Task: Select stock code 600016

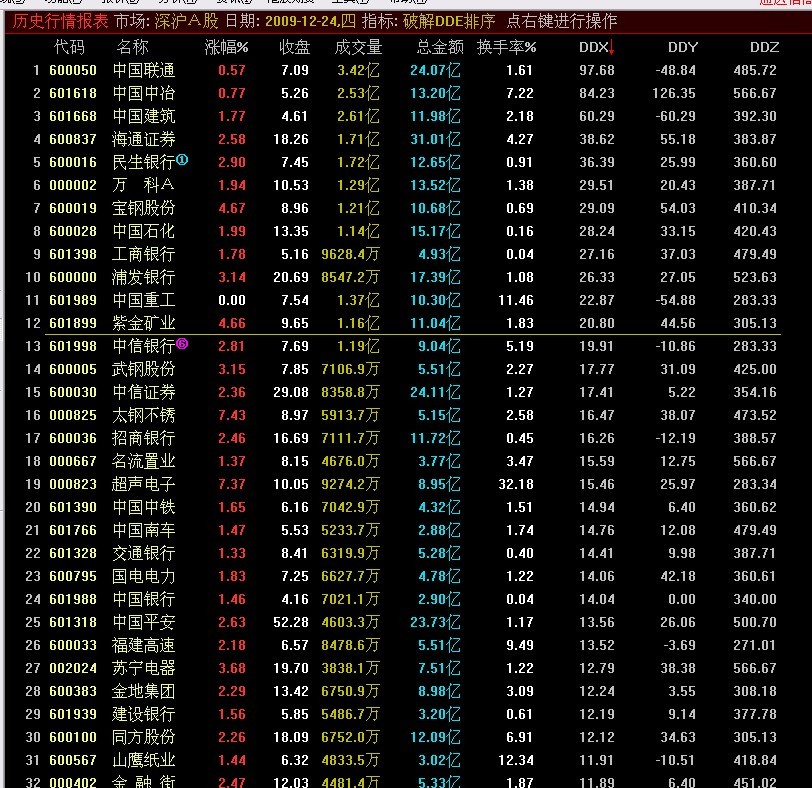Action: pos(73,162)
